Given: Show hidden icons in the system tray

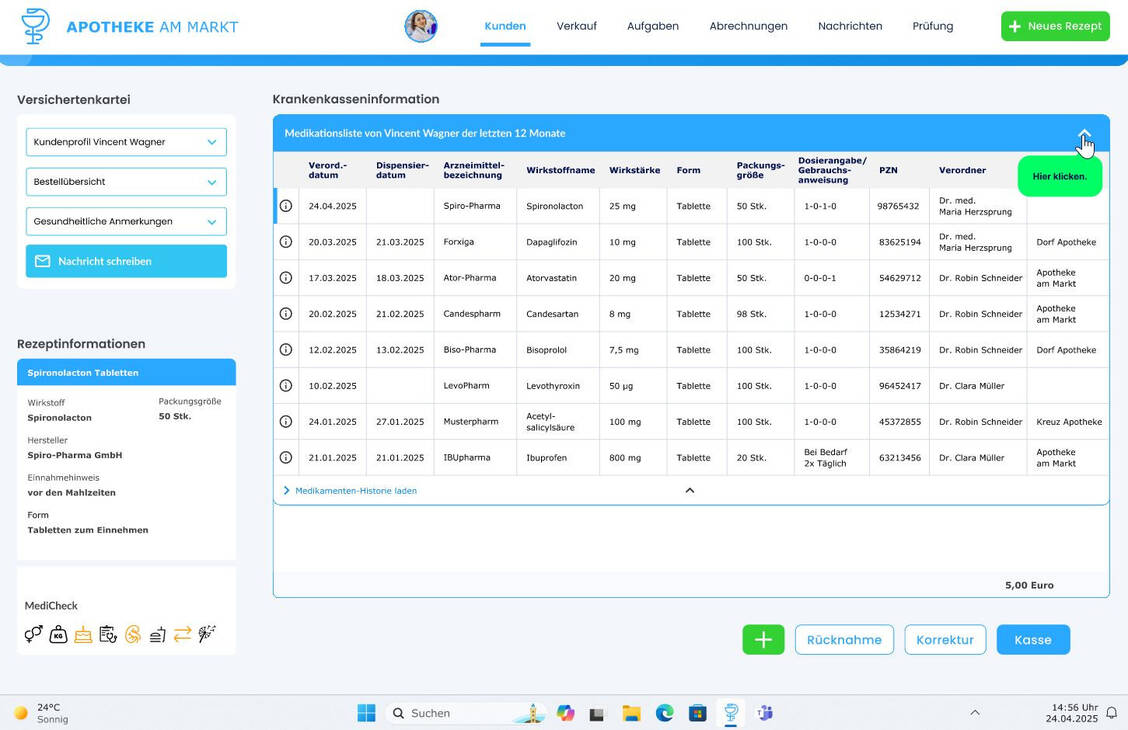Looking at the screenshot, I should point(975,713).
